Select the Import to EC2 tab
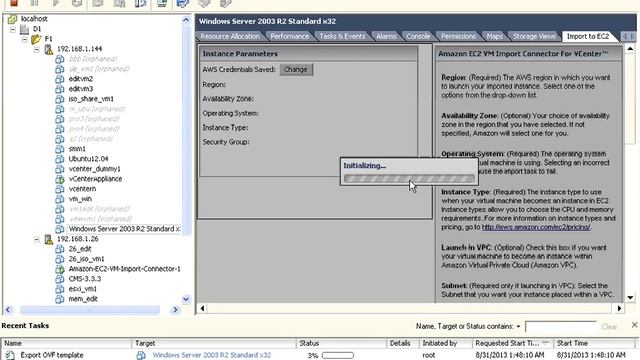The height and width of the screenshot is (360, 640). pos(588,36)
